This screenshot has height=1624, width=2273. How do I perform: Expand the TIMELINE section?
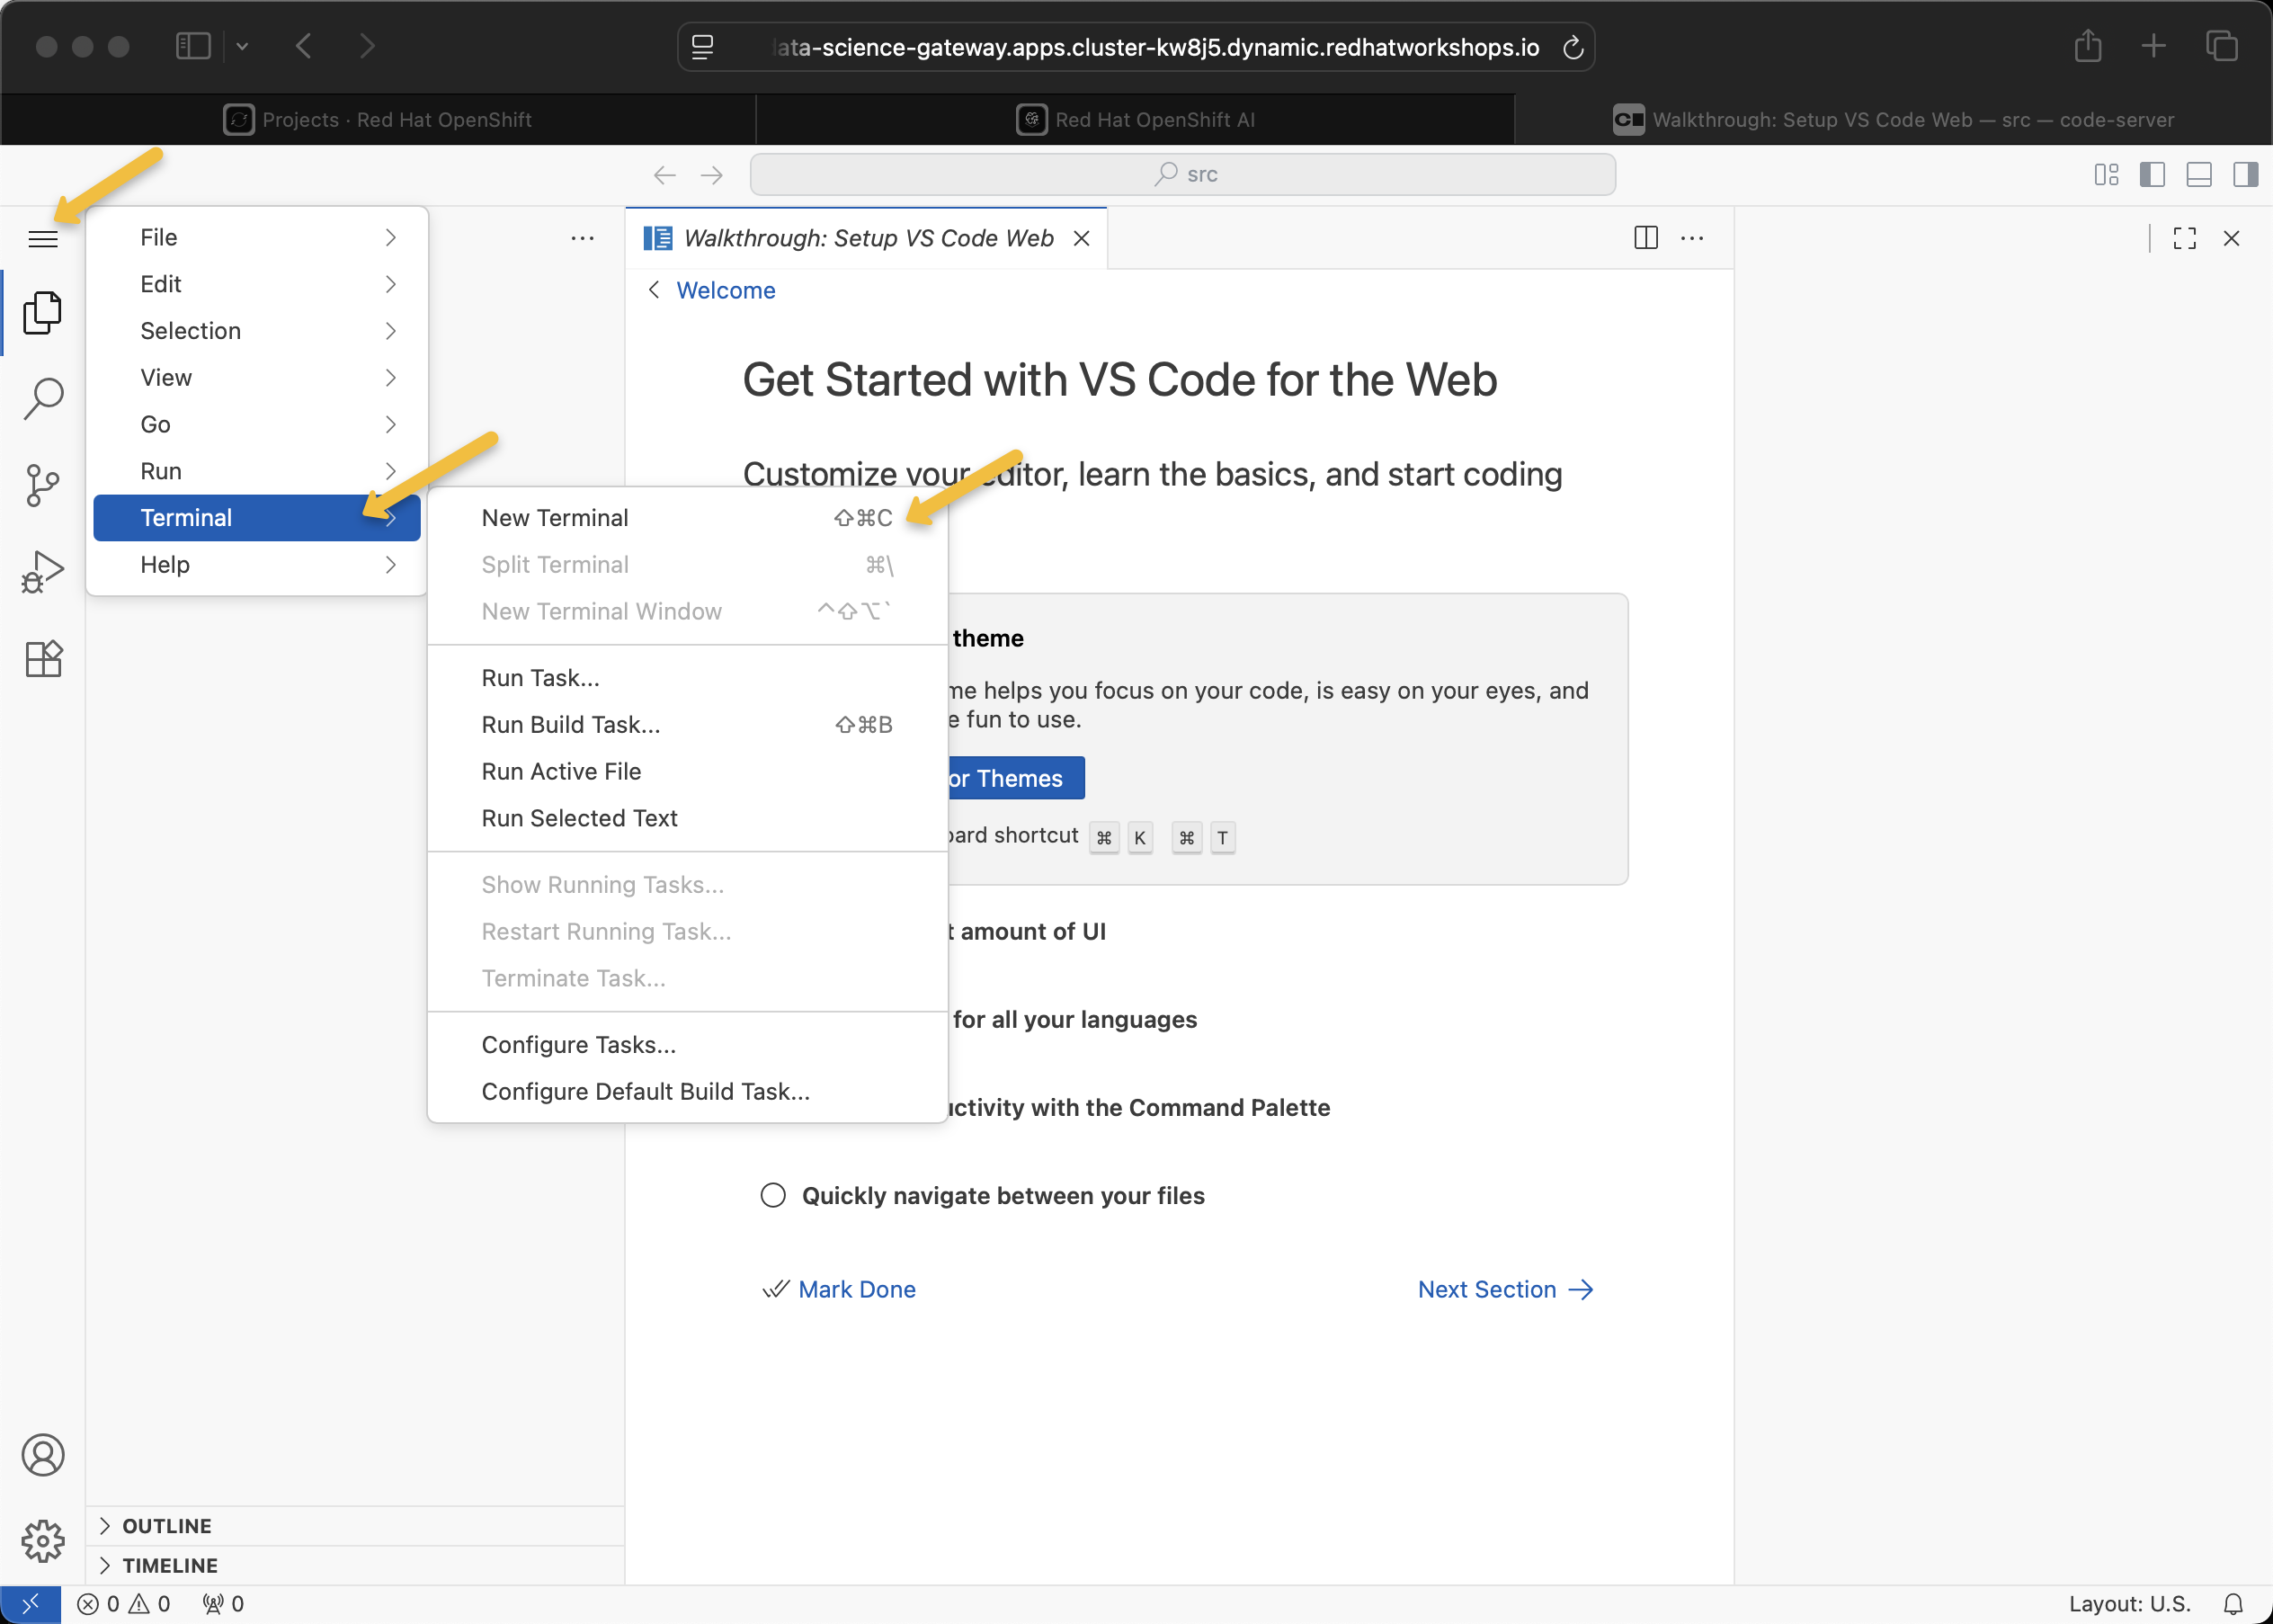[x=169, y=1565]
